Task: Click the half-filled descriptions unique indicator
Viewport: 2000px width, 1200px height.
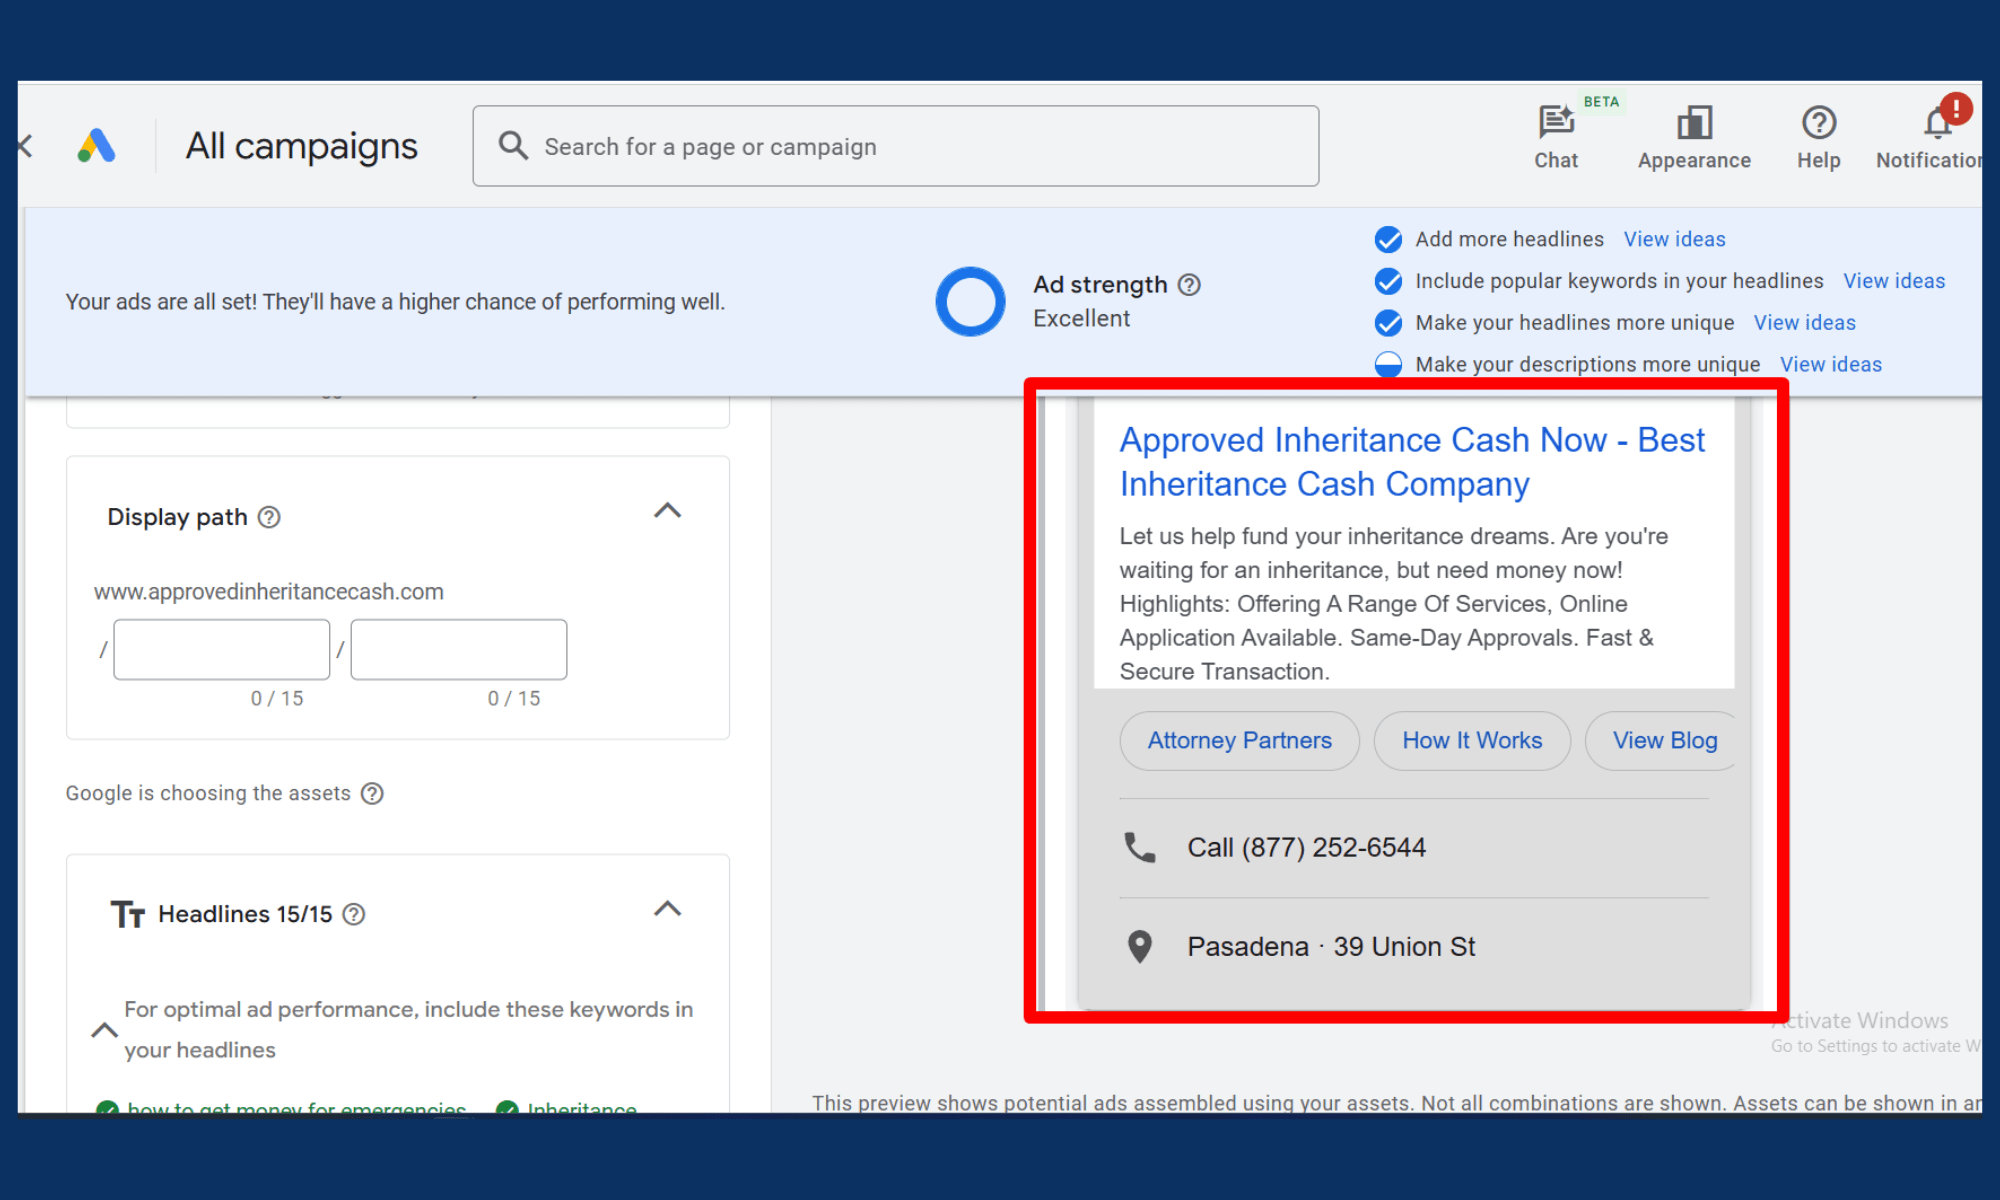Action: pyautogui.click(x=1388, y=365)
